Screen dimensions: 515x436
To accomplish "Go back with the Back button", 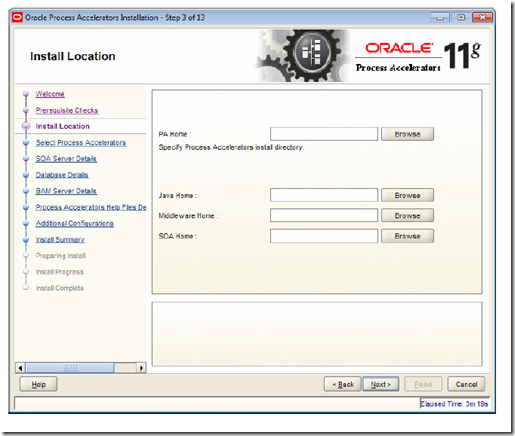I will coord(342,384).
